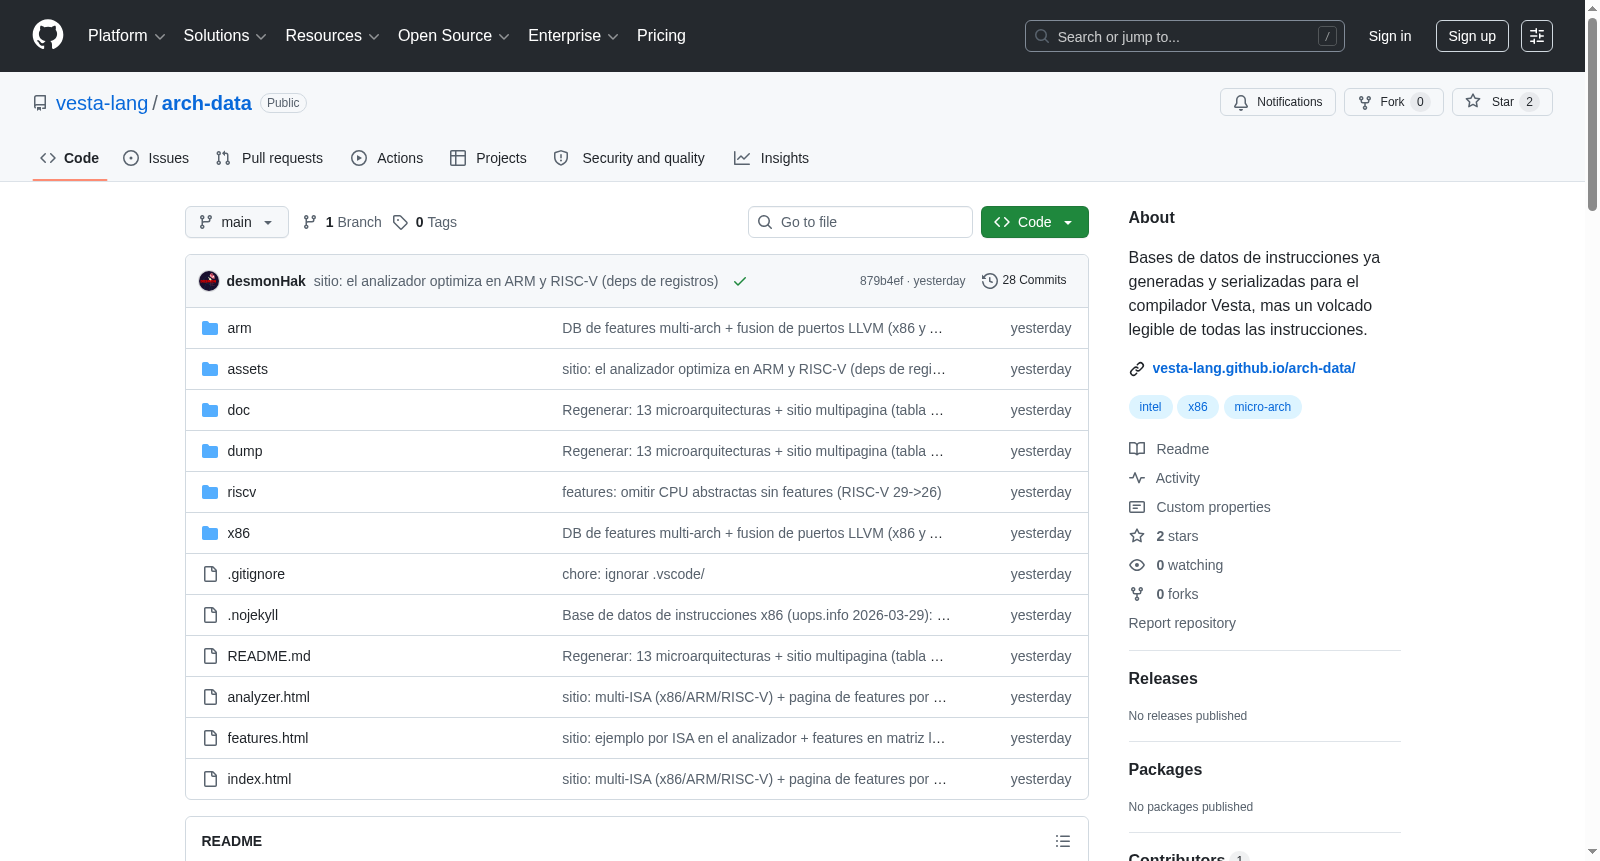The image size is (1600, 861).
Task: Click the tag icon beside 0 Tags
Action: coord(400,222)
